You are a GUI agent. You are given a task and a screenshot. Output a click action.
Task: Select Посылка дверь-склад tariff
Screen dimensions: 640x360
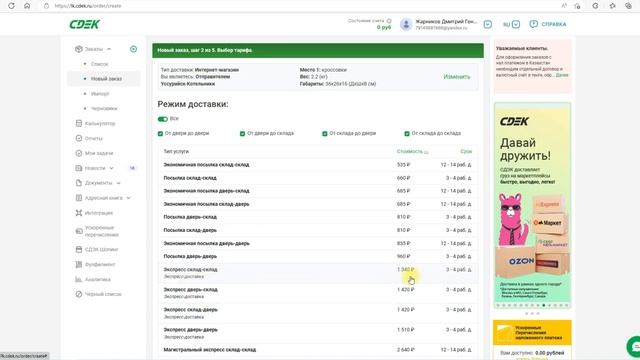pos(317,217)
